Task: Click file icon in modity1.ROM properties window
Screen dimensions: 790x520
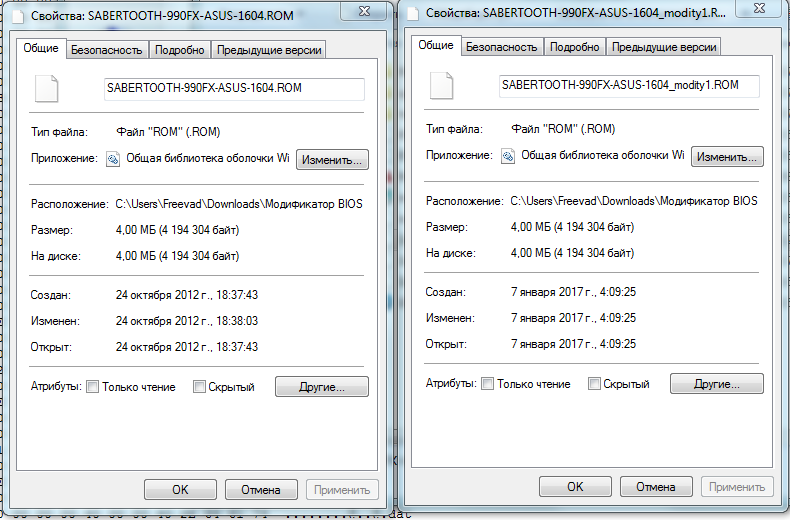Action: click(441, 86)
